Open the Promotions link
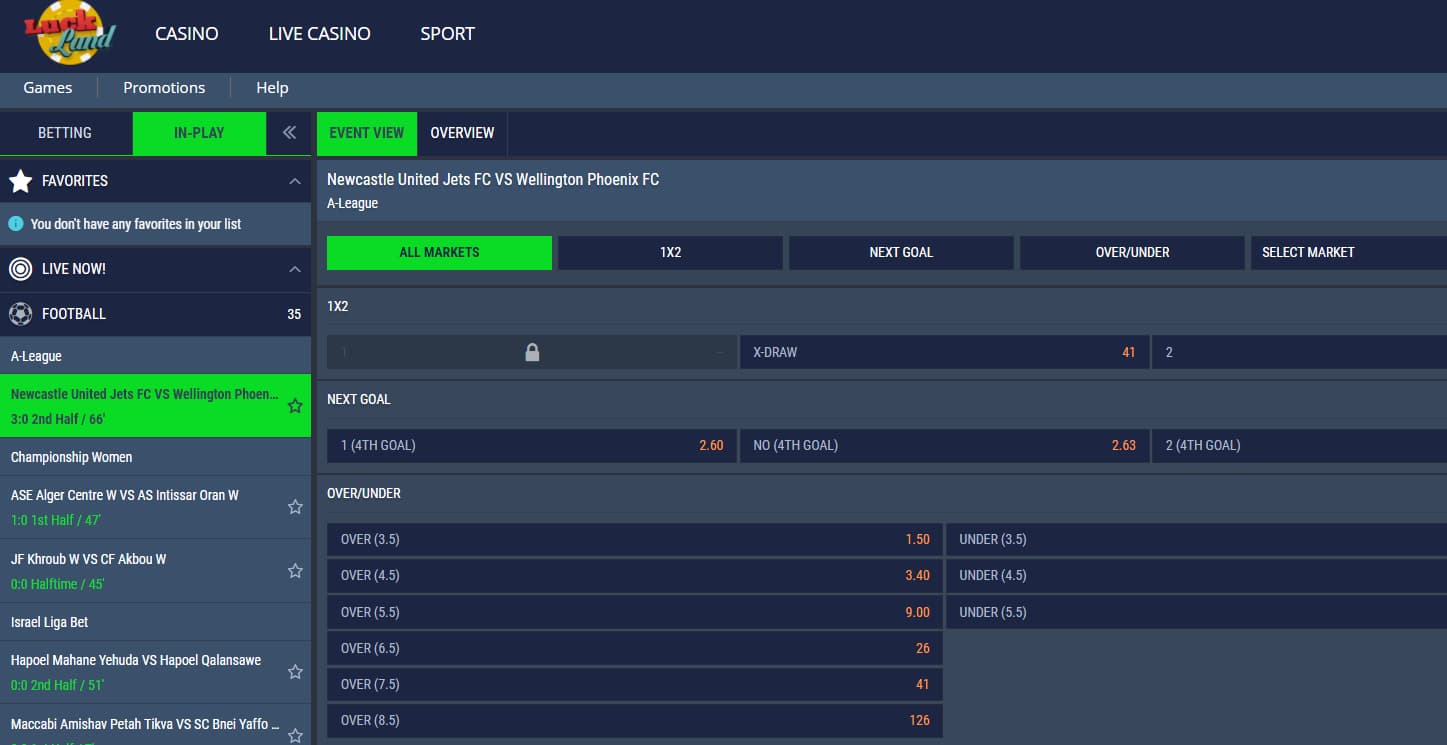Image resolution: width=1447 pixels, height=745 pixels. tap(164, 88)
